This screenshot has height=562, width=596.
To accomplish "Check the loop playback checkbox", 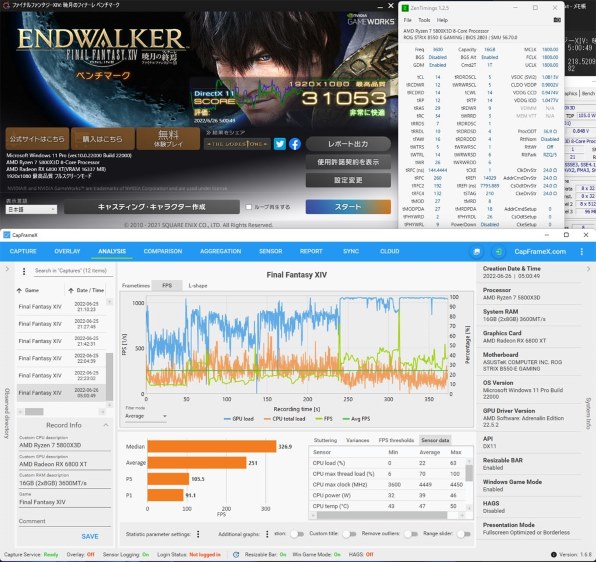I will (249, 207).
